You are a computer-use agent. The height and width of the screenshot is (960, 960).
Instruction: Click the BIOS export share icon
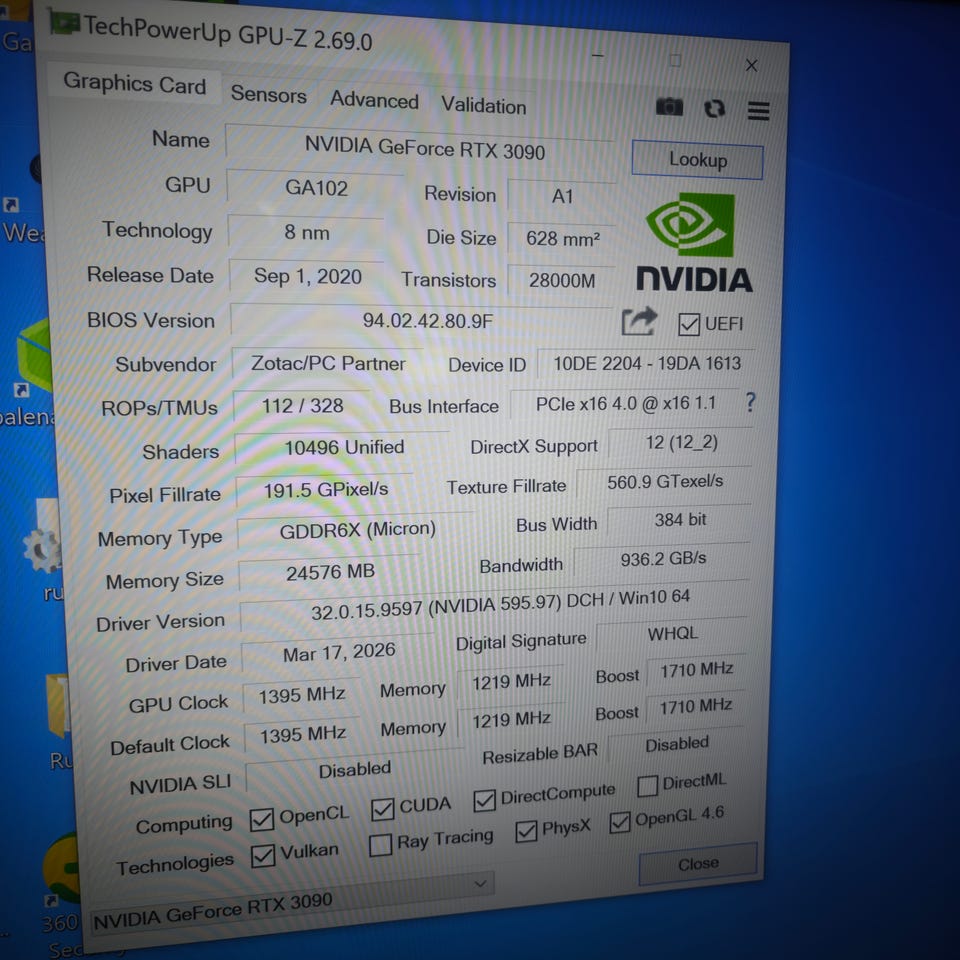pyautogui.click(x=639, y=321)
